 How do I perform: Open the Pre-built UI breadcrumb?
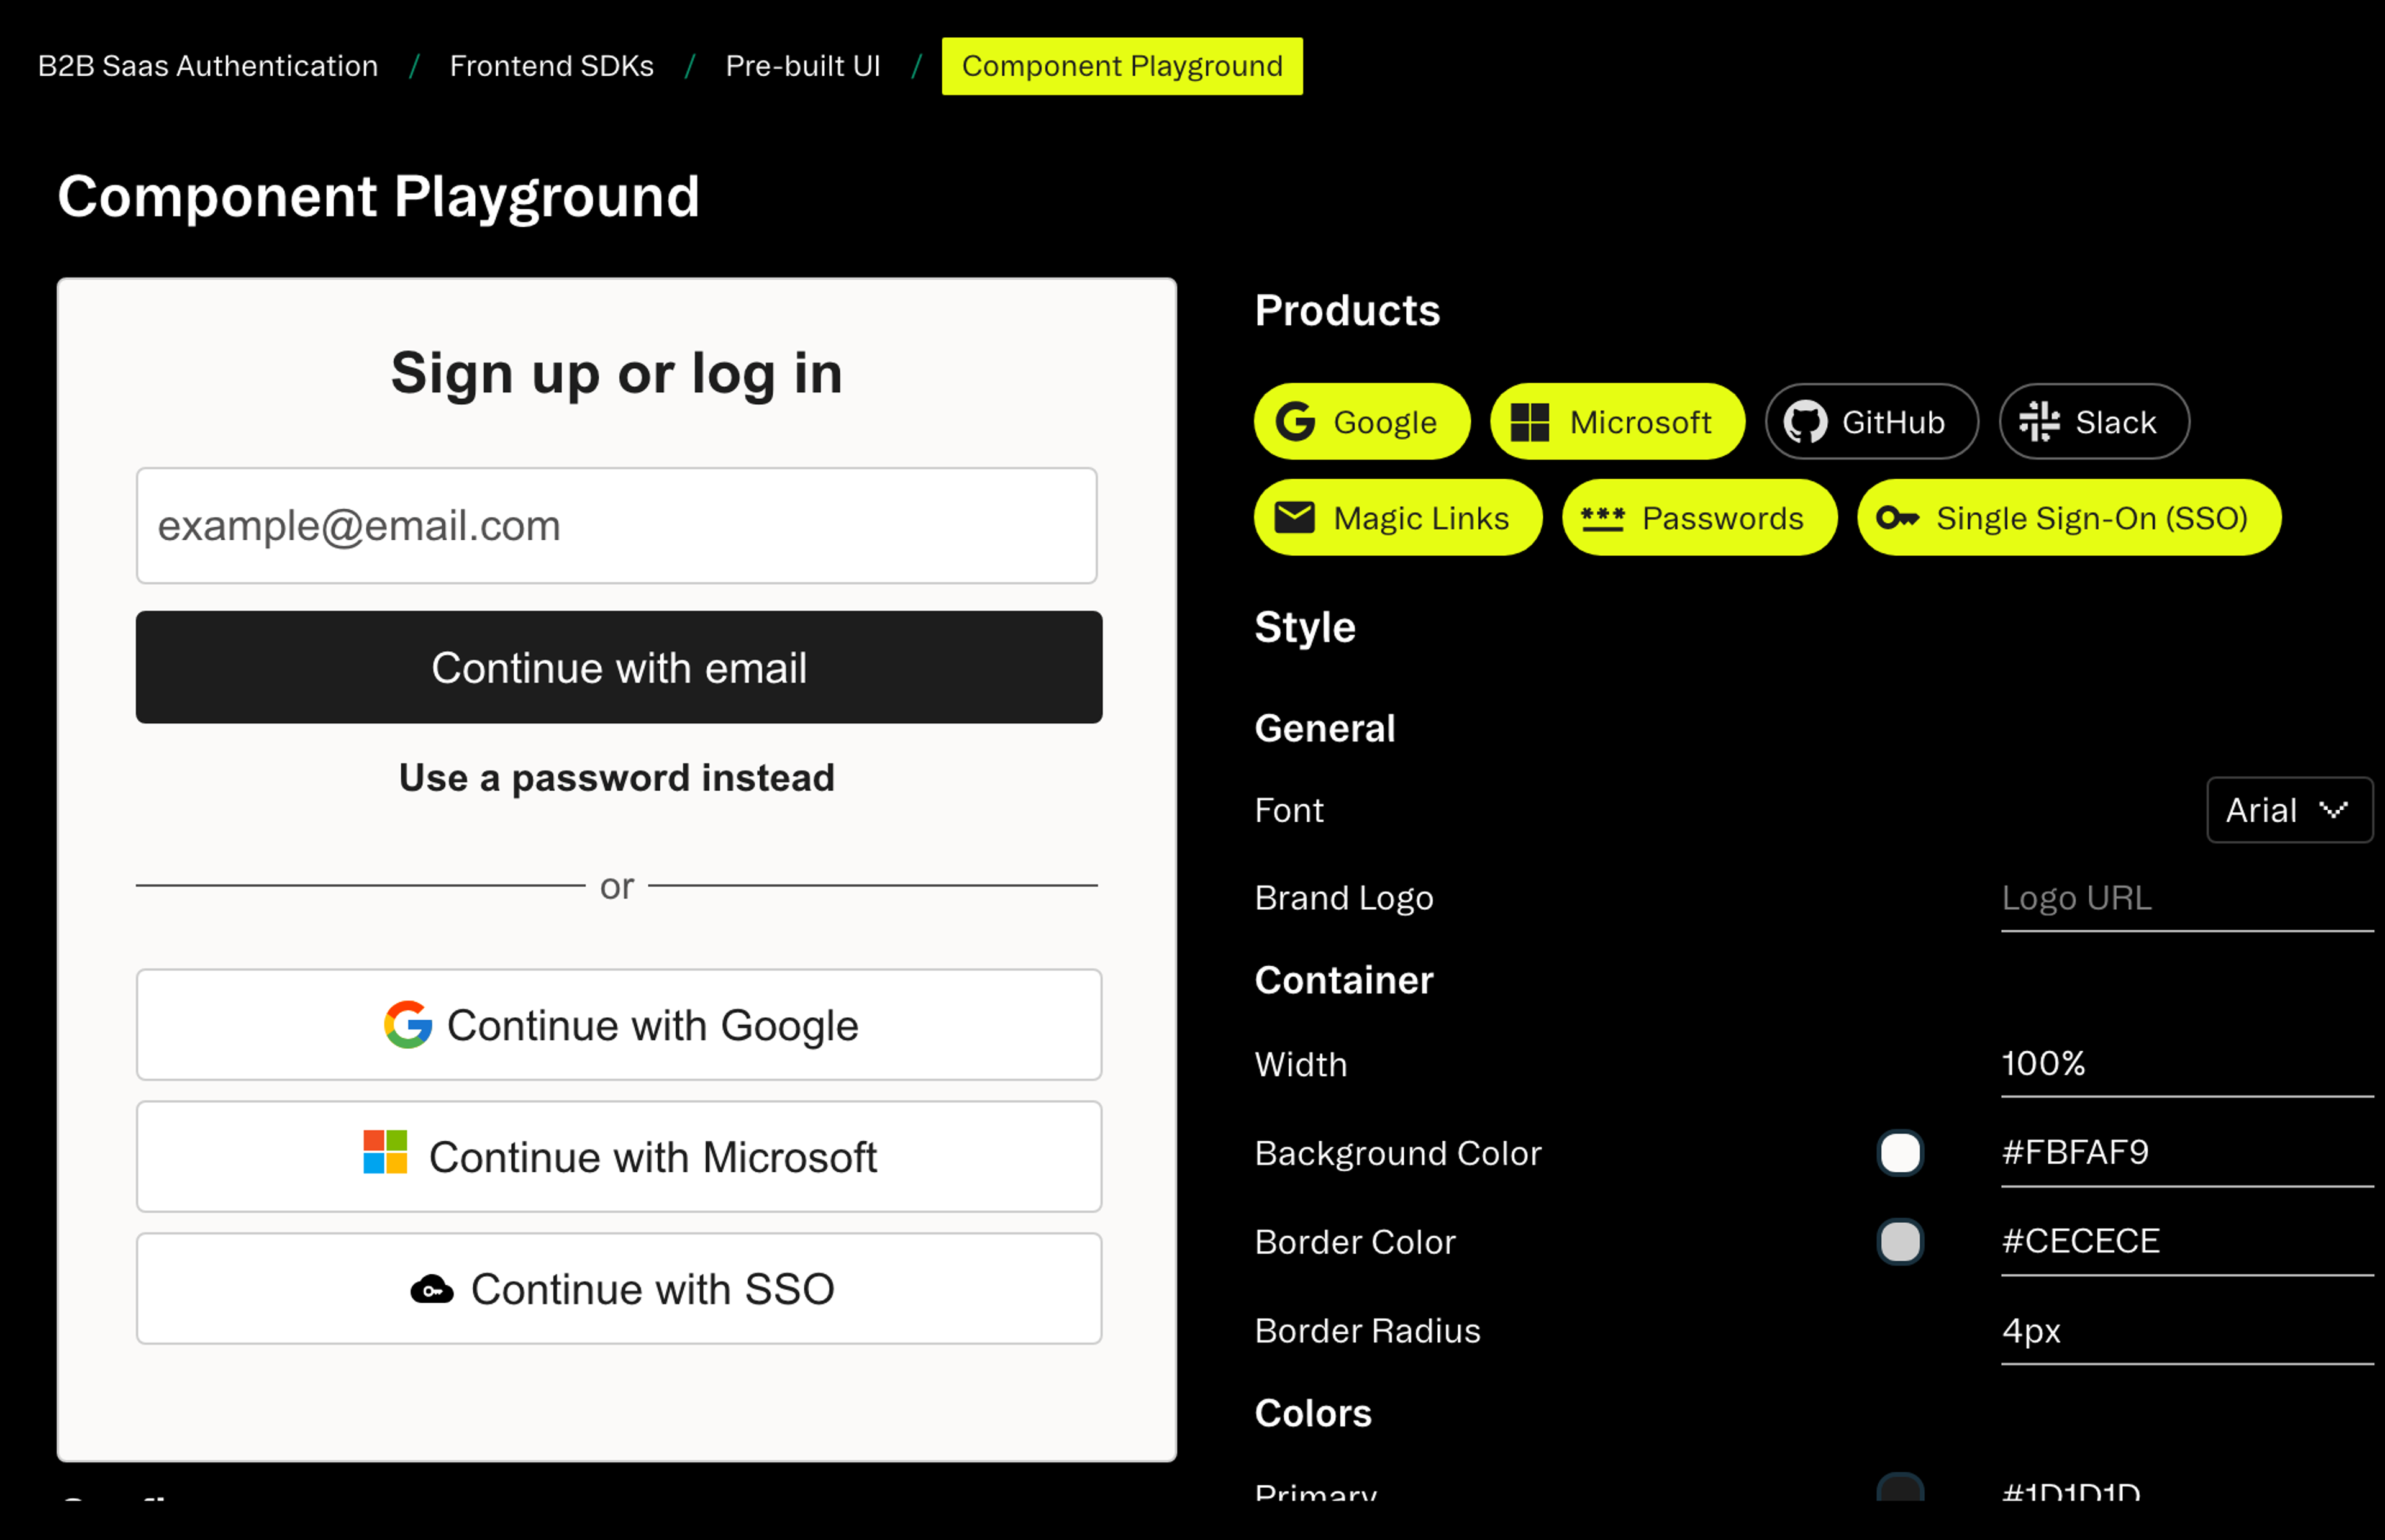tap(802, 66)
